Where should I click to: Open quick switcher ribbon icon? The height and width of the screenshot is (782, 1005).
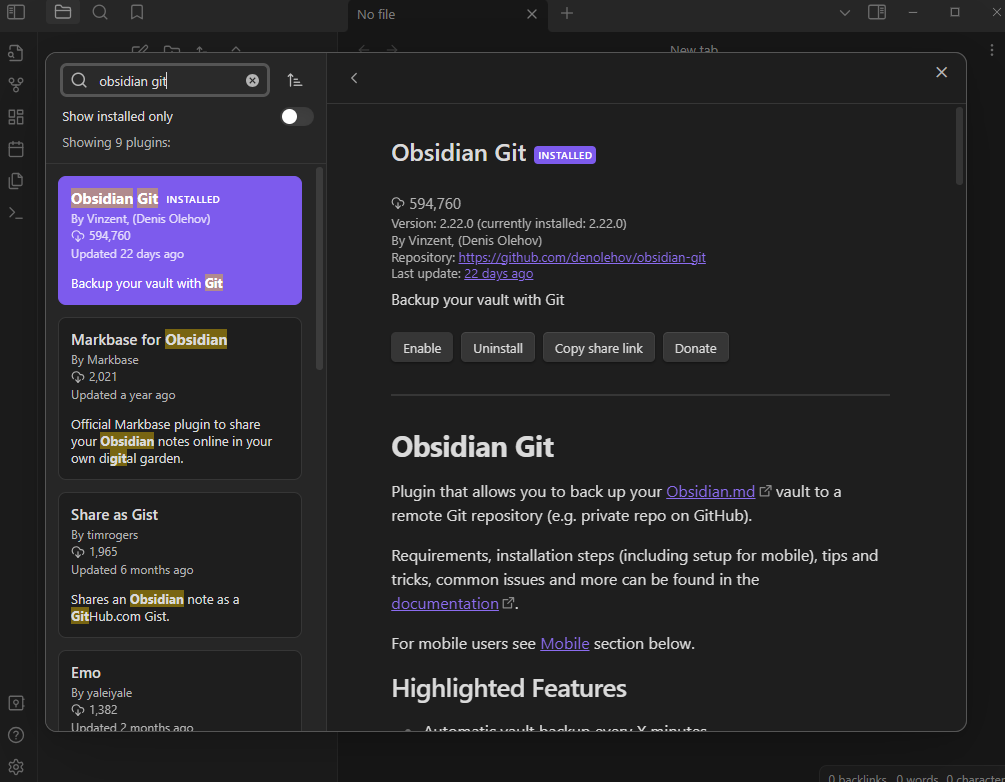15,53
